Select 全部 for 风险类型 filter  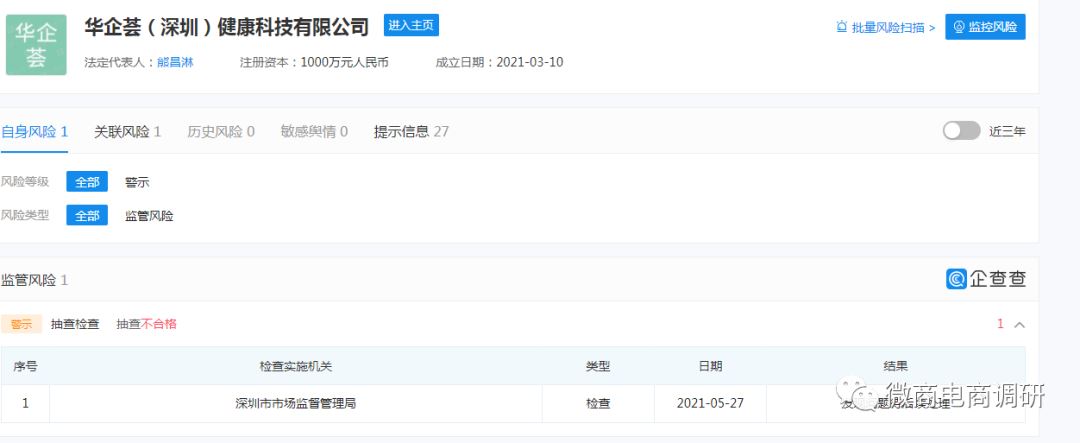87,216
